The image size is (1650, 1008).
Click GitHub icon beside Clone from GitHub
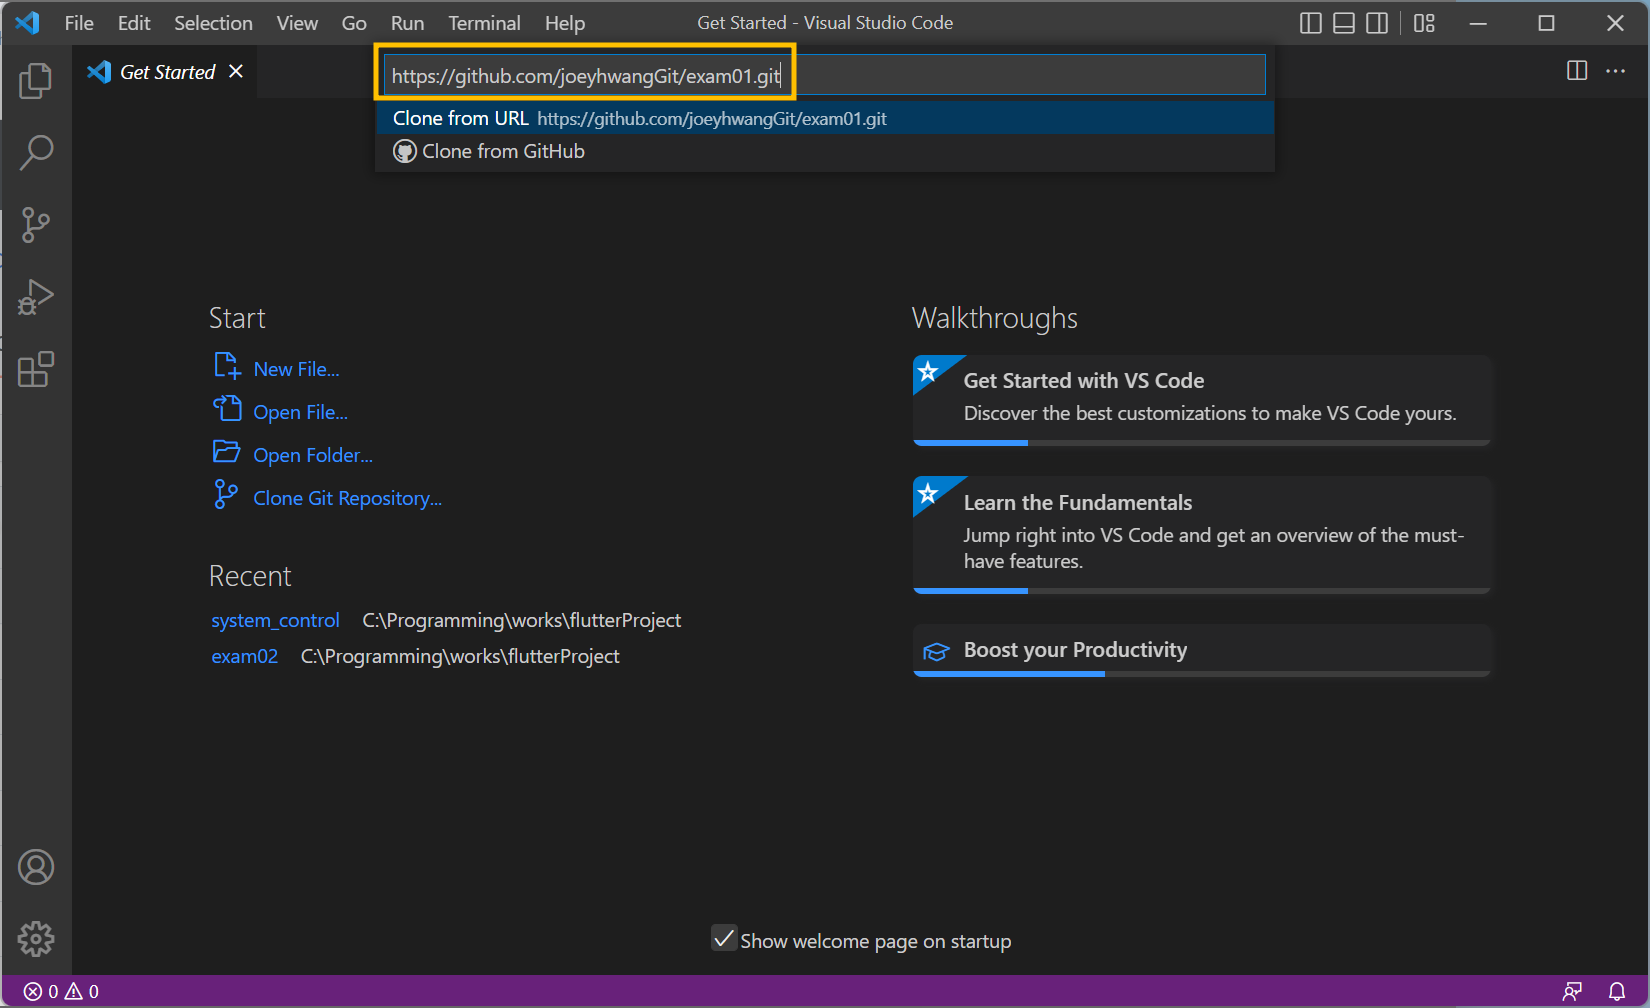pyautogui.click(x=404, y=151)
